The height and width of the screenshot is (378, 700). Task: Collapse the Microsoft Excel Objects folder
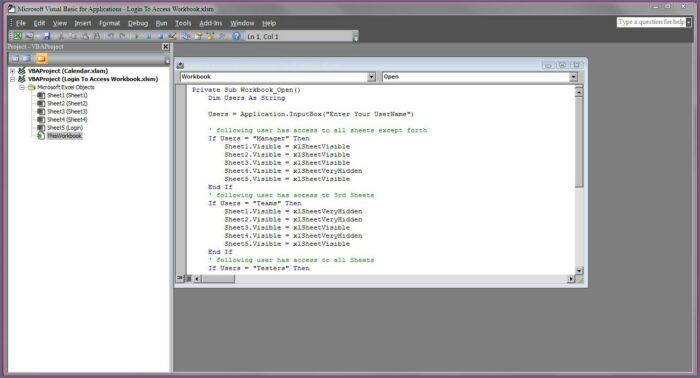click(21, 87)
